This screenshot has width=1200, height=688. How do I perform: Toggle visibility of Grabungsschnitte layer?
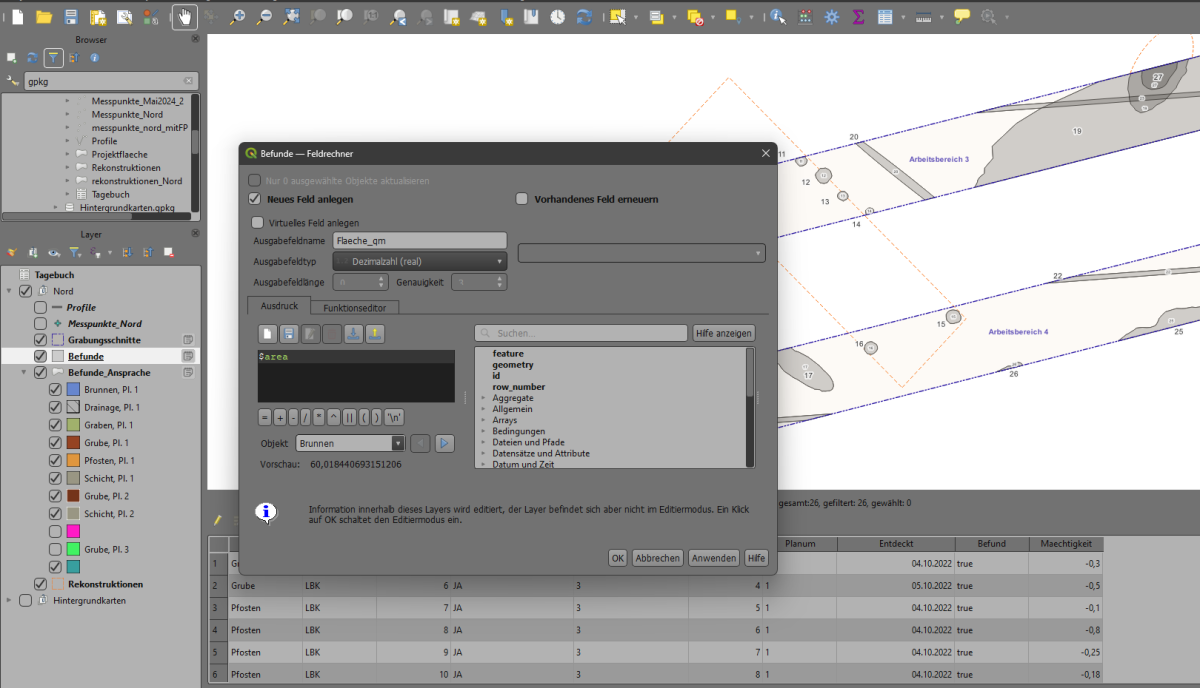[x=40, y=340]
